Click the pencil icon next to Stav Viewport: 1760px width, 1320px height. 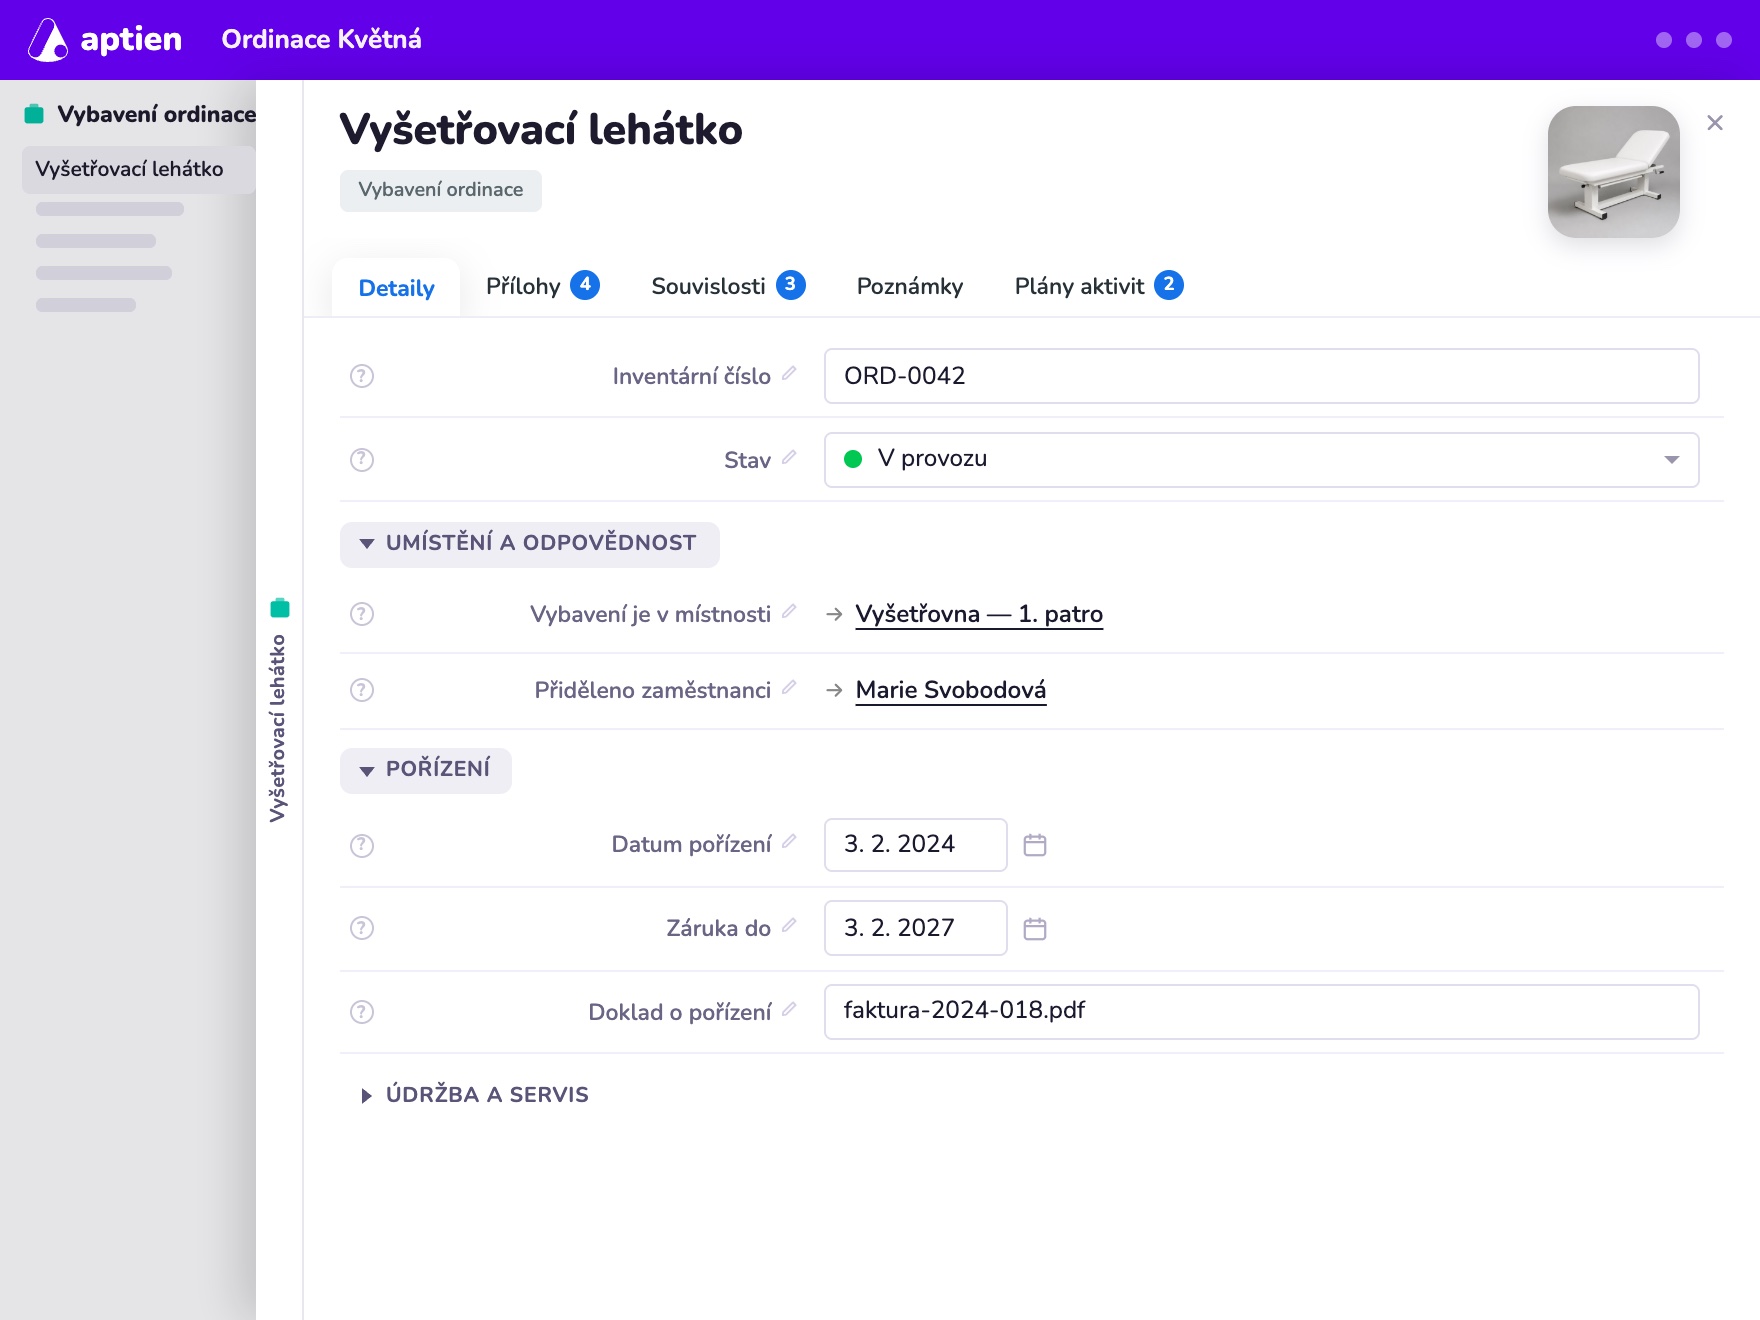pos(789,457)
